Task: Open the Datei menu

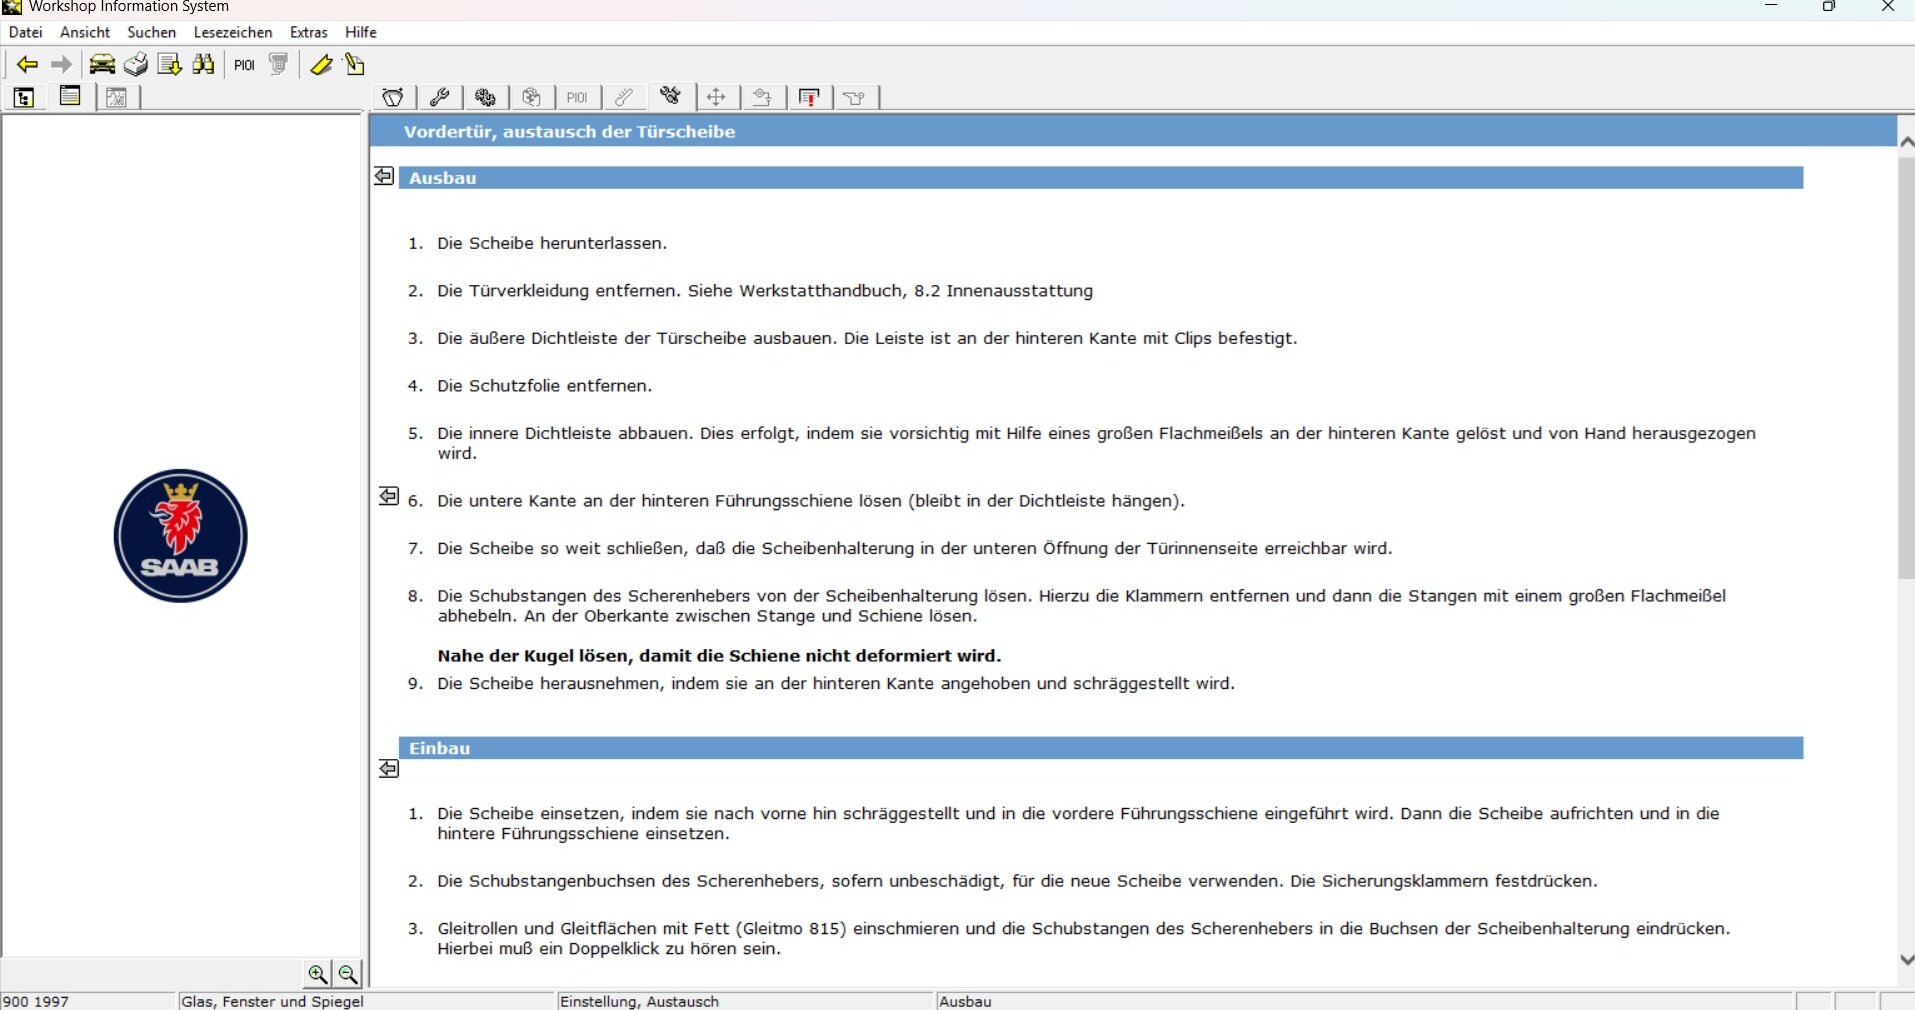Action: pyautogui.click(x=26, y=32)
